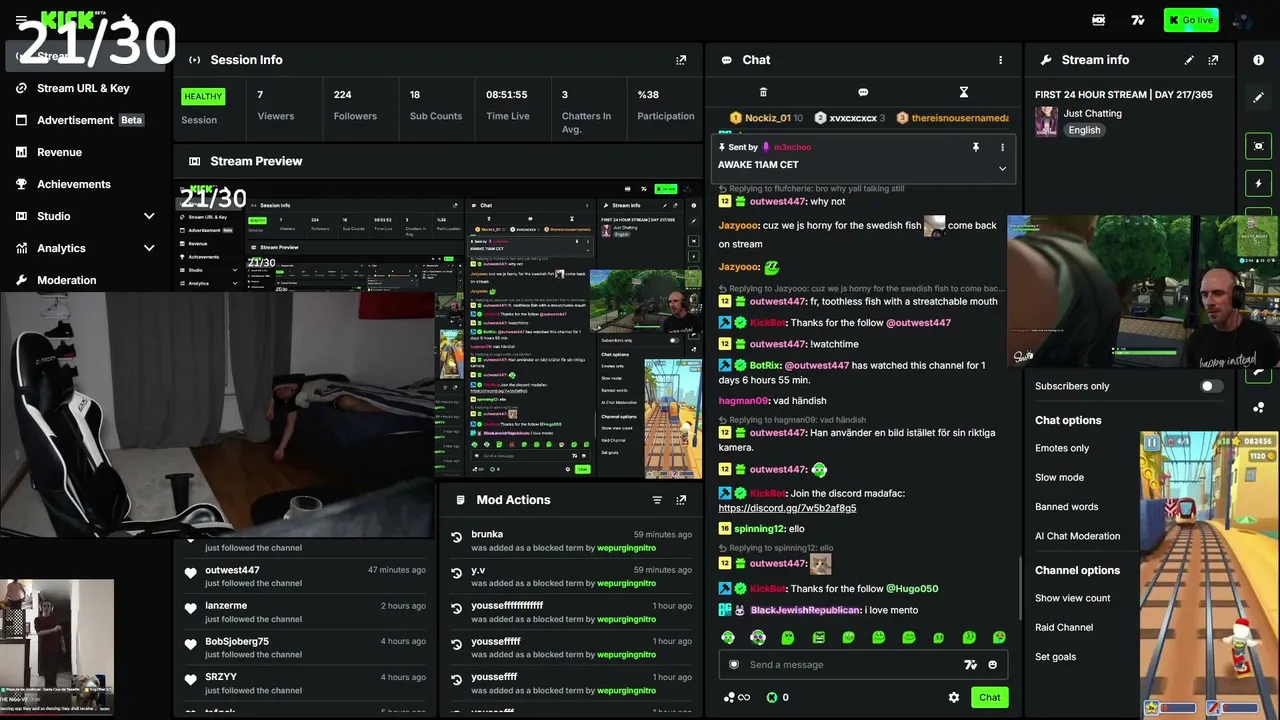Open pinned message three-dot options
Image resolution: width=1280 pixels, height=720 pixels.
pyautogui.click(x=1002, y=147)
